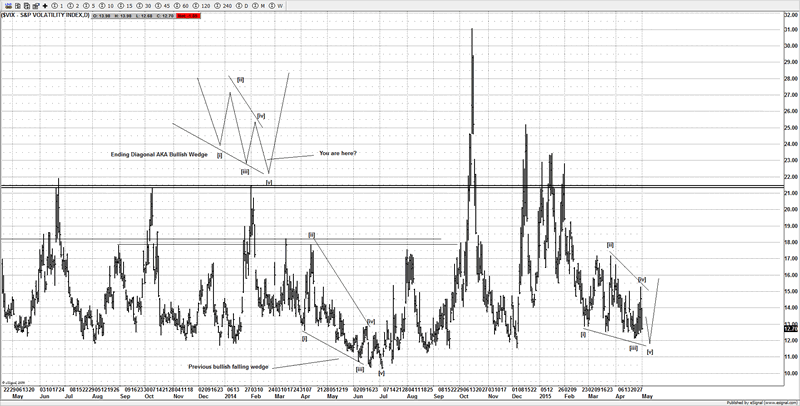Viewport: 800px width, 406px height.
Task: Switch chart to daily (D) interval
Action: tap(242, 6)
